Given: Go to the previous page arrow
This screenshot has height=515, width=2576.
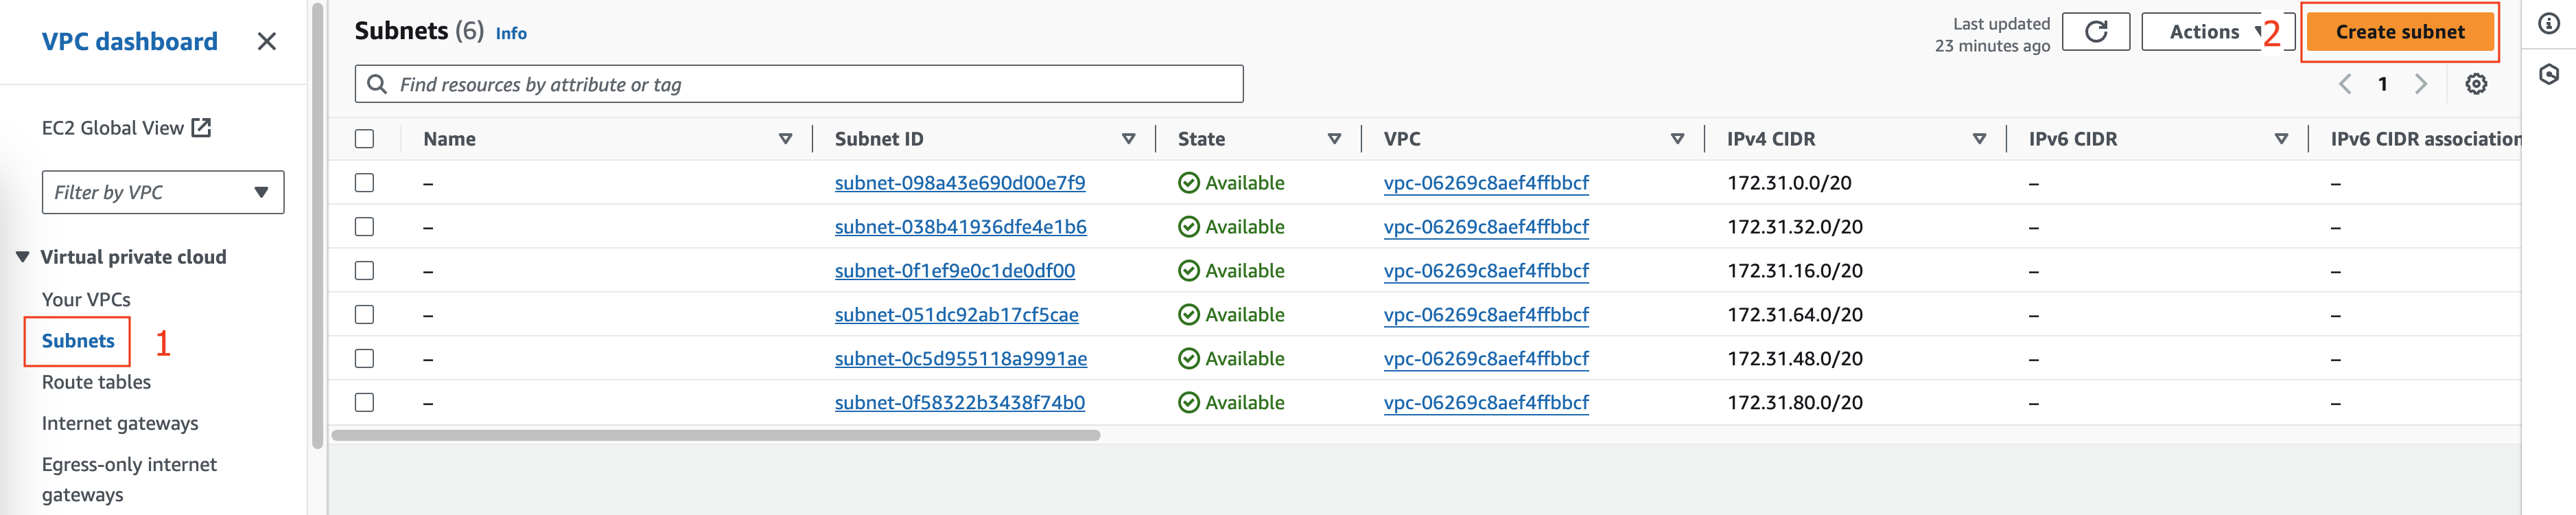Looking at the screenshot, I should [x=2345, y=84].
